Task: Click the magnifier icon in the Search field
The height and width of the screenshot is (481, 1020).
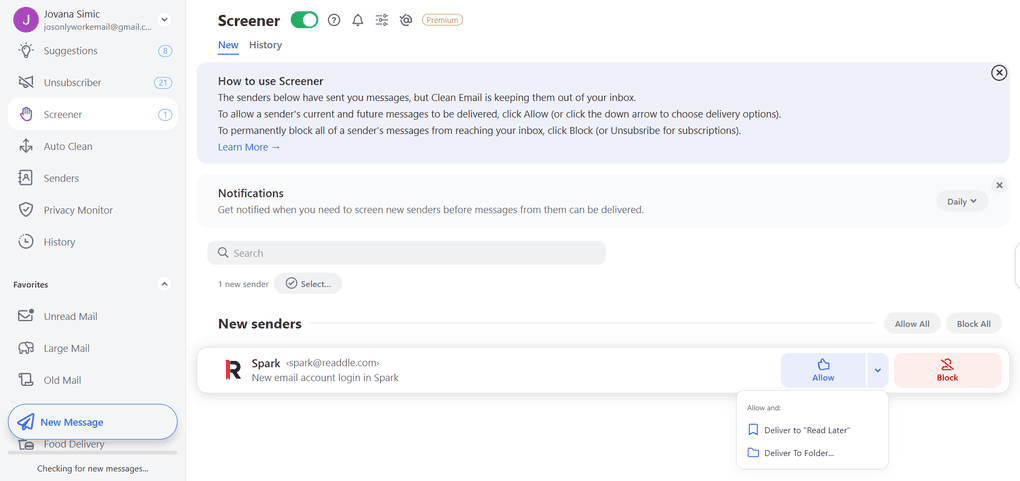Action: 223,253
